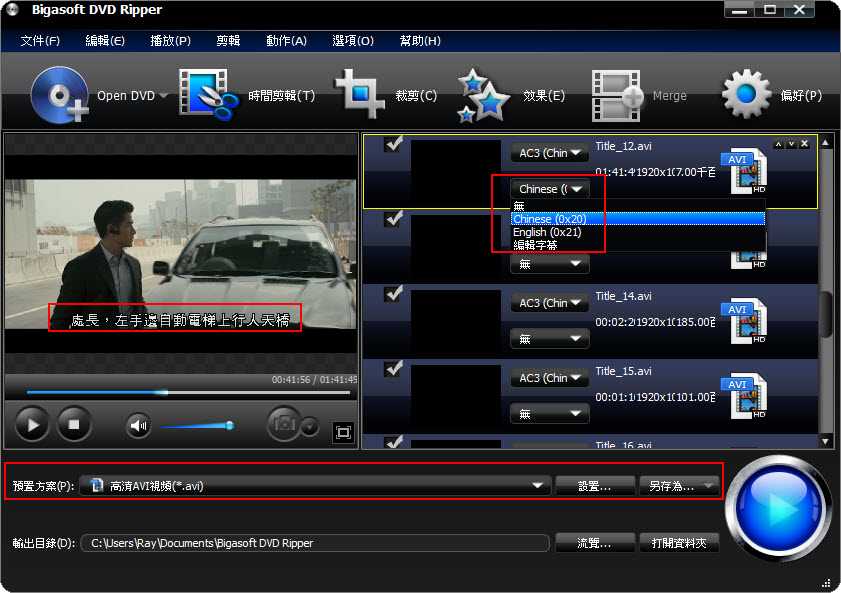The height and width of the screenshot is (593, 841).
Task: Click the volume slider handle
Action: (229, 425)
